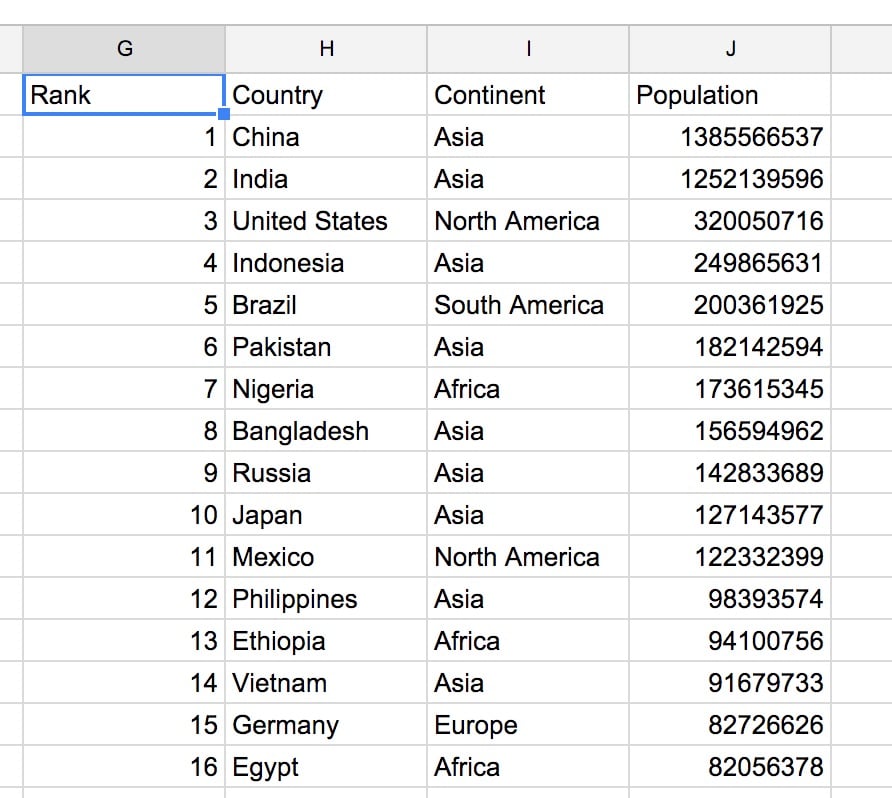This screenshot has height=798, width=892.
Task: Click population value 82056378
Action: [730, 767]
